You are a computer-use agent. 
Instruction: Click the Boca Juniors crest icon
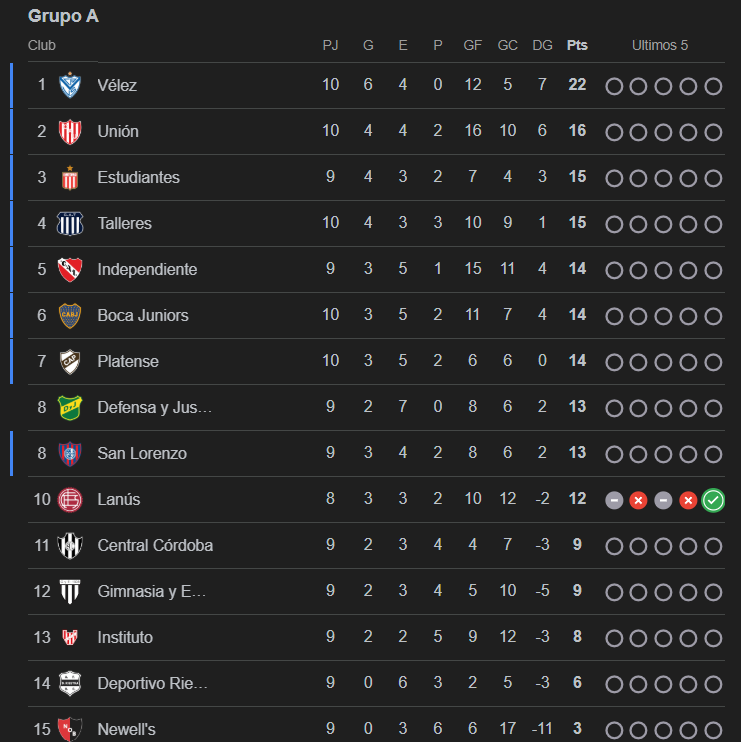click(x=70, y=315)
